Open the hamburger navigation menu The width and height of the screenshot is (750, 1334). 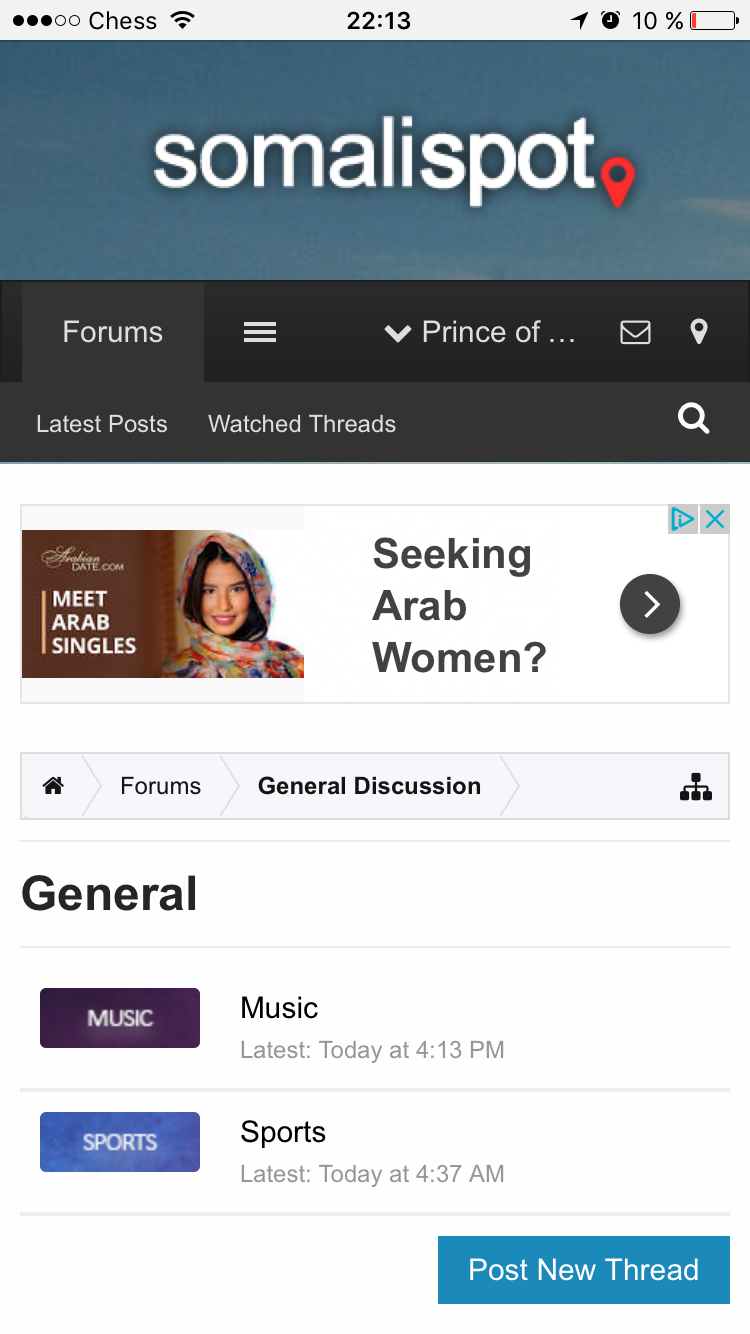pos(260,332)
